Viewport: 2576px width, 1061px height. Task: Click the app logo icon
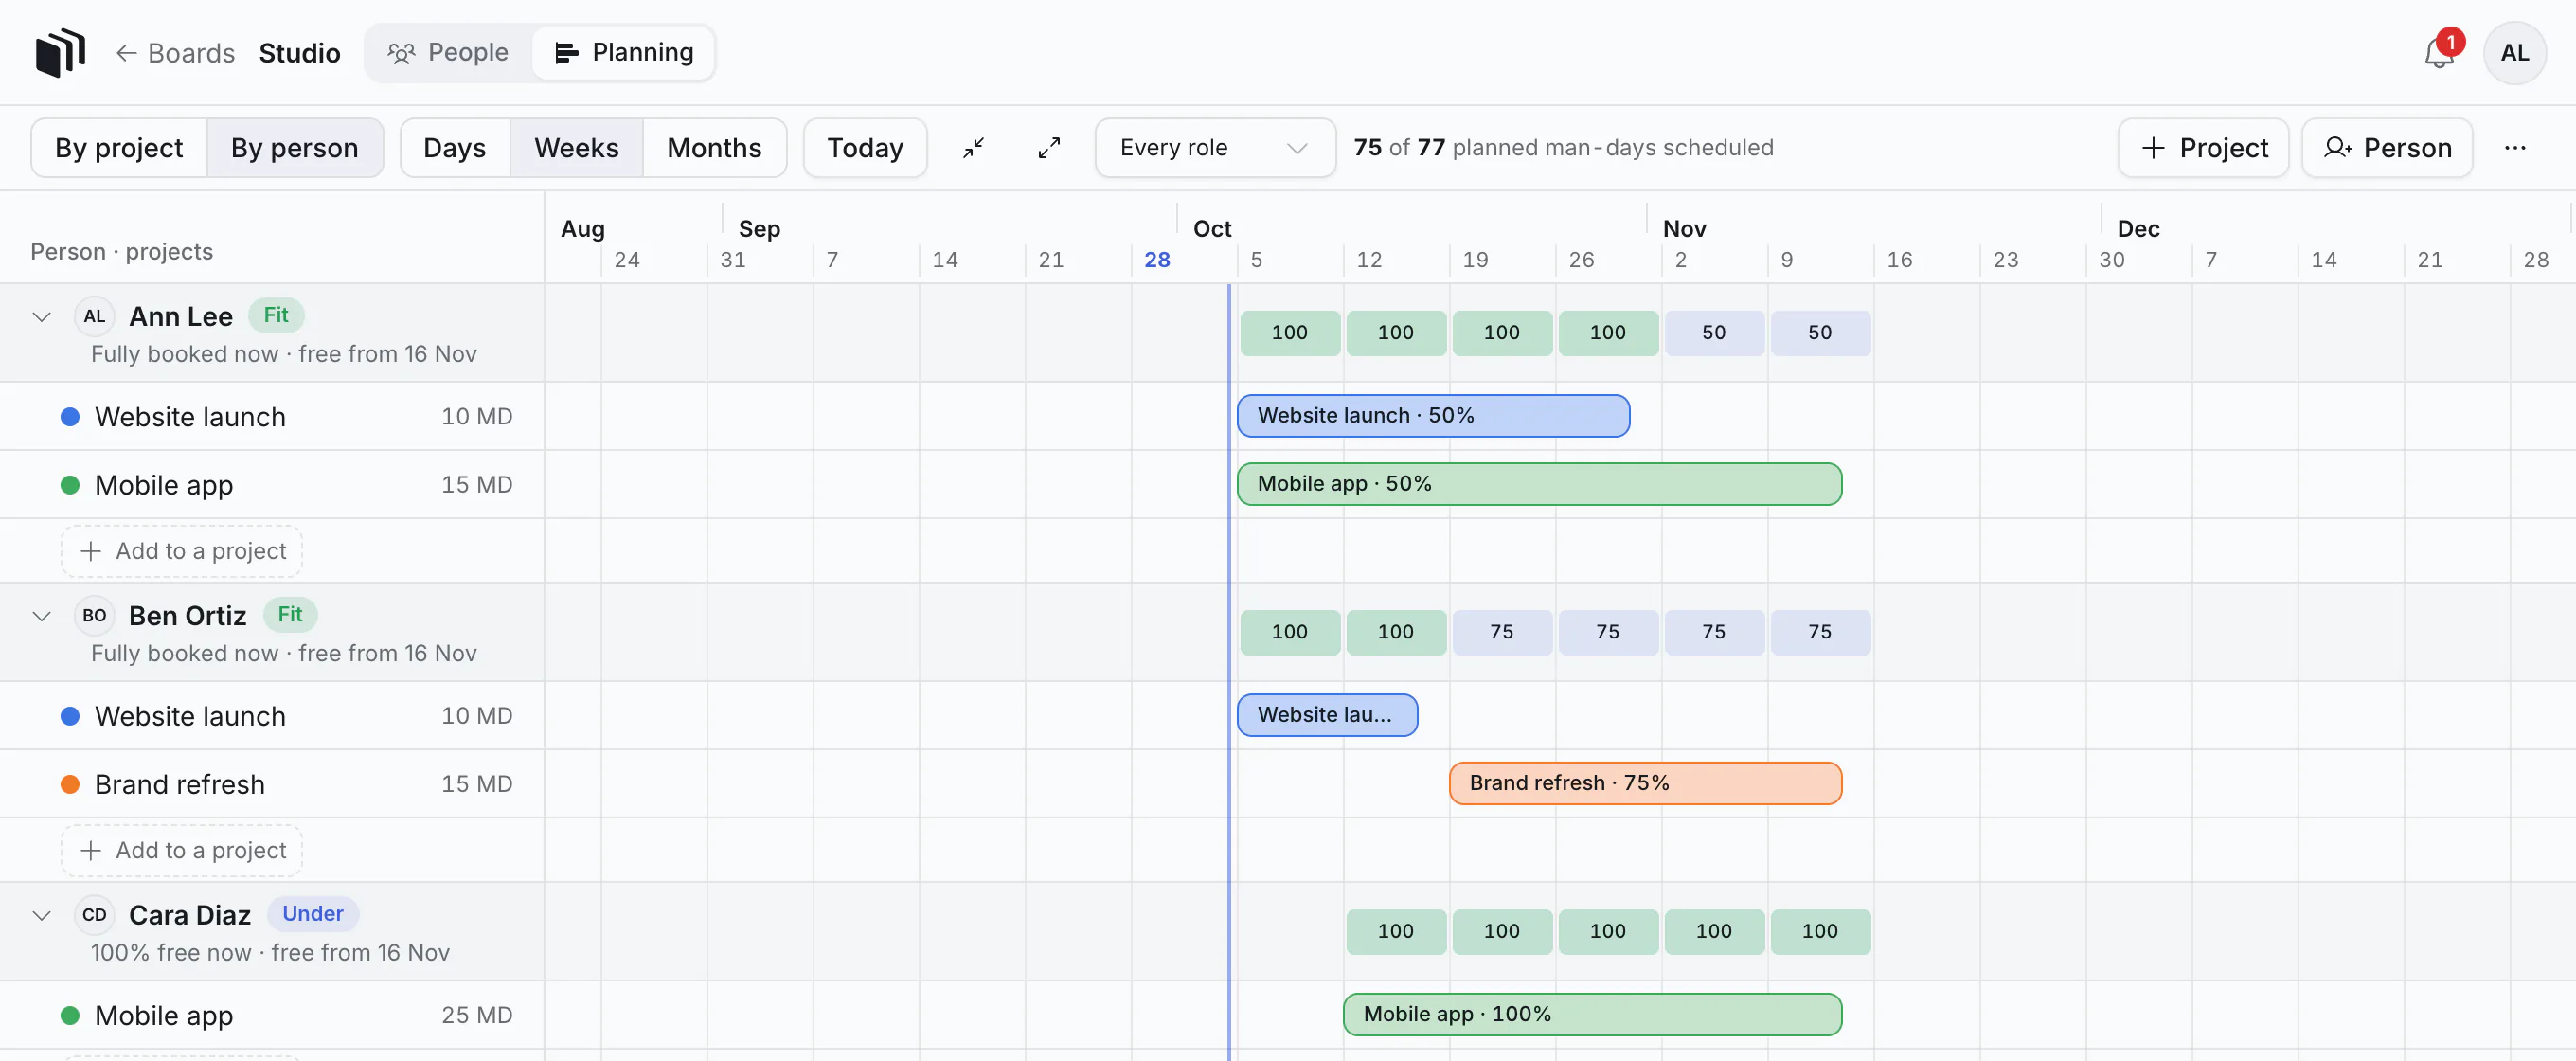(60, 52)
